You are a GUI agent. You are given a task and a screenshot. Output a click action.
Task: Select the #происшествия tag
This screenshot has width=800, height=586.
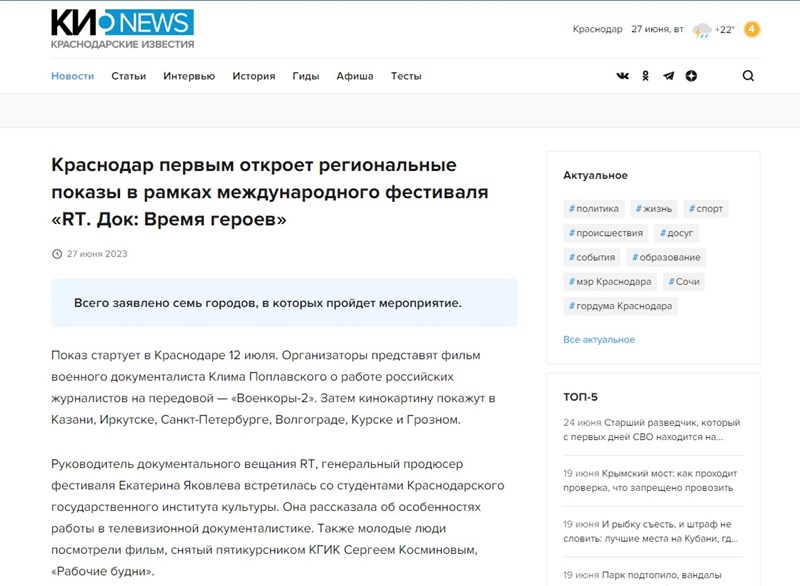pos(606,233)
